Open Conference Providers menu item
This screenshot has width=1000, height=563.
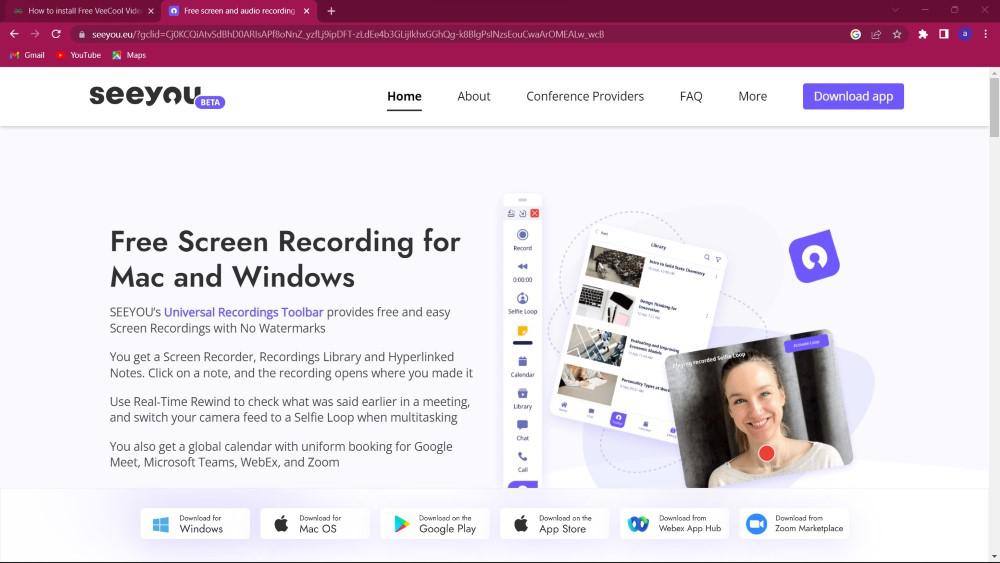(585, 96)
